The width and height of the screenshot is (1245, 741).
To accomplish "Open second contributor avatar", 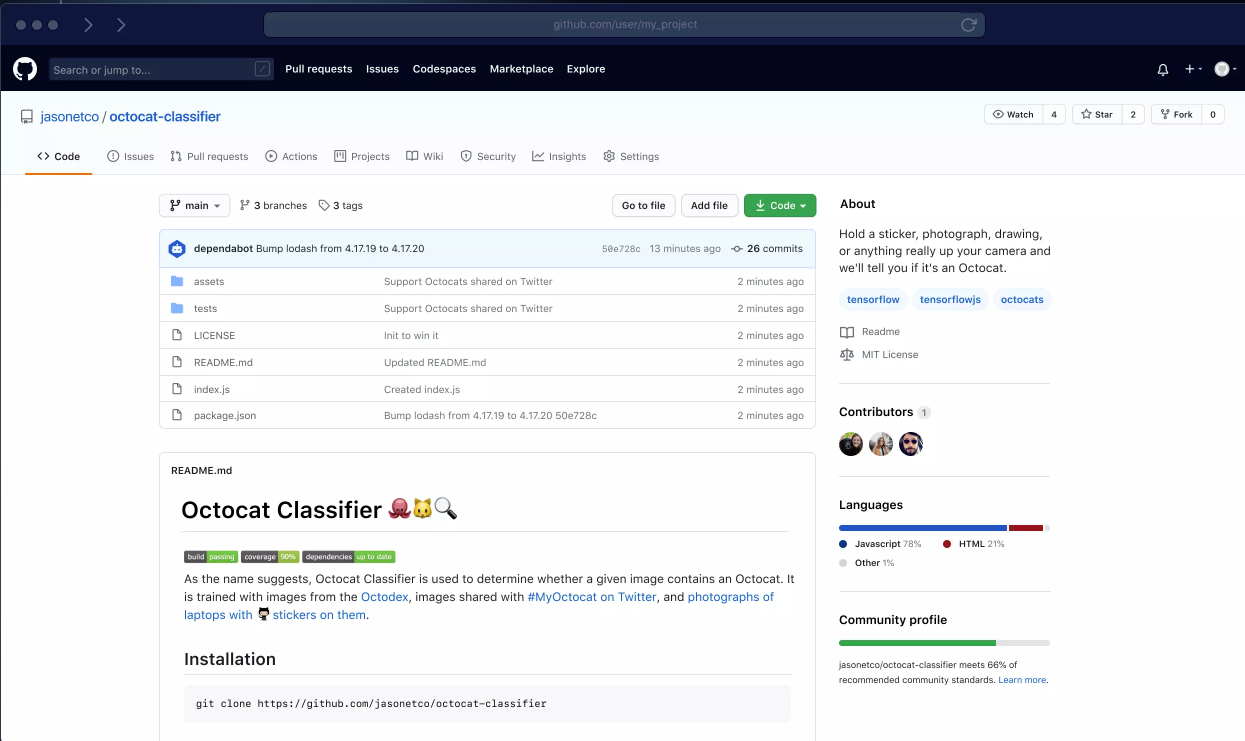I will click(881, 444).
